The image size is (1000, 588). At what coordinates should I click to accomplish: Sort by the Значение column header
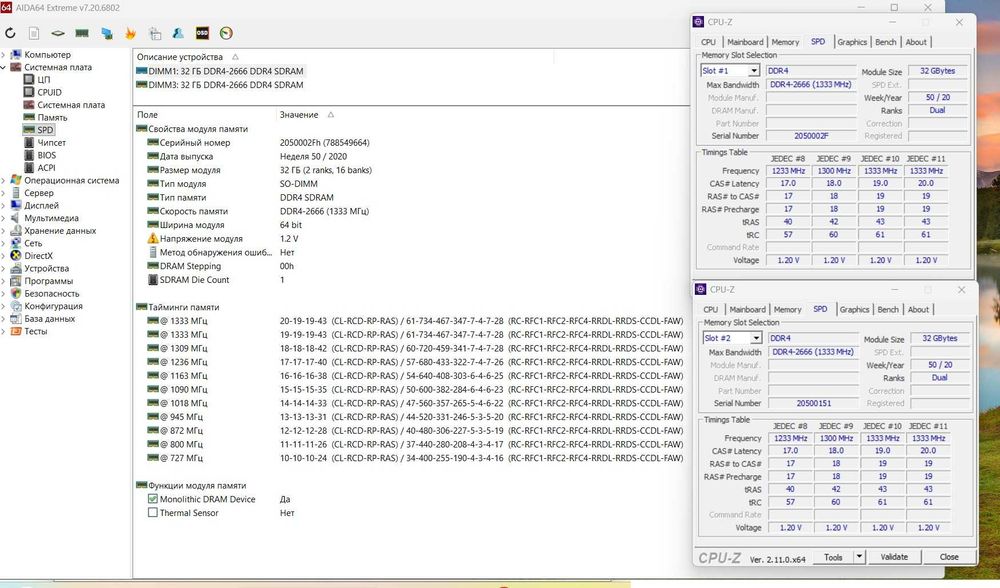(299, 115)
